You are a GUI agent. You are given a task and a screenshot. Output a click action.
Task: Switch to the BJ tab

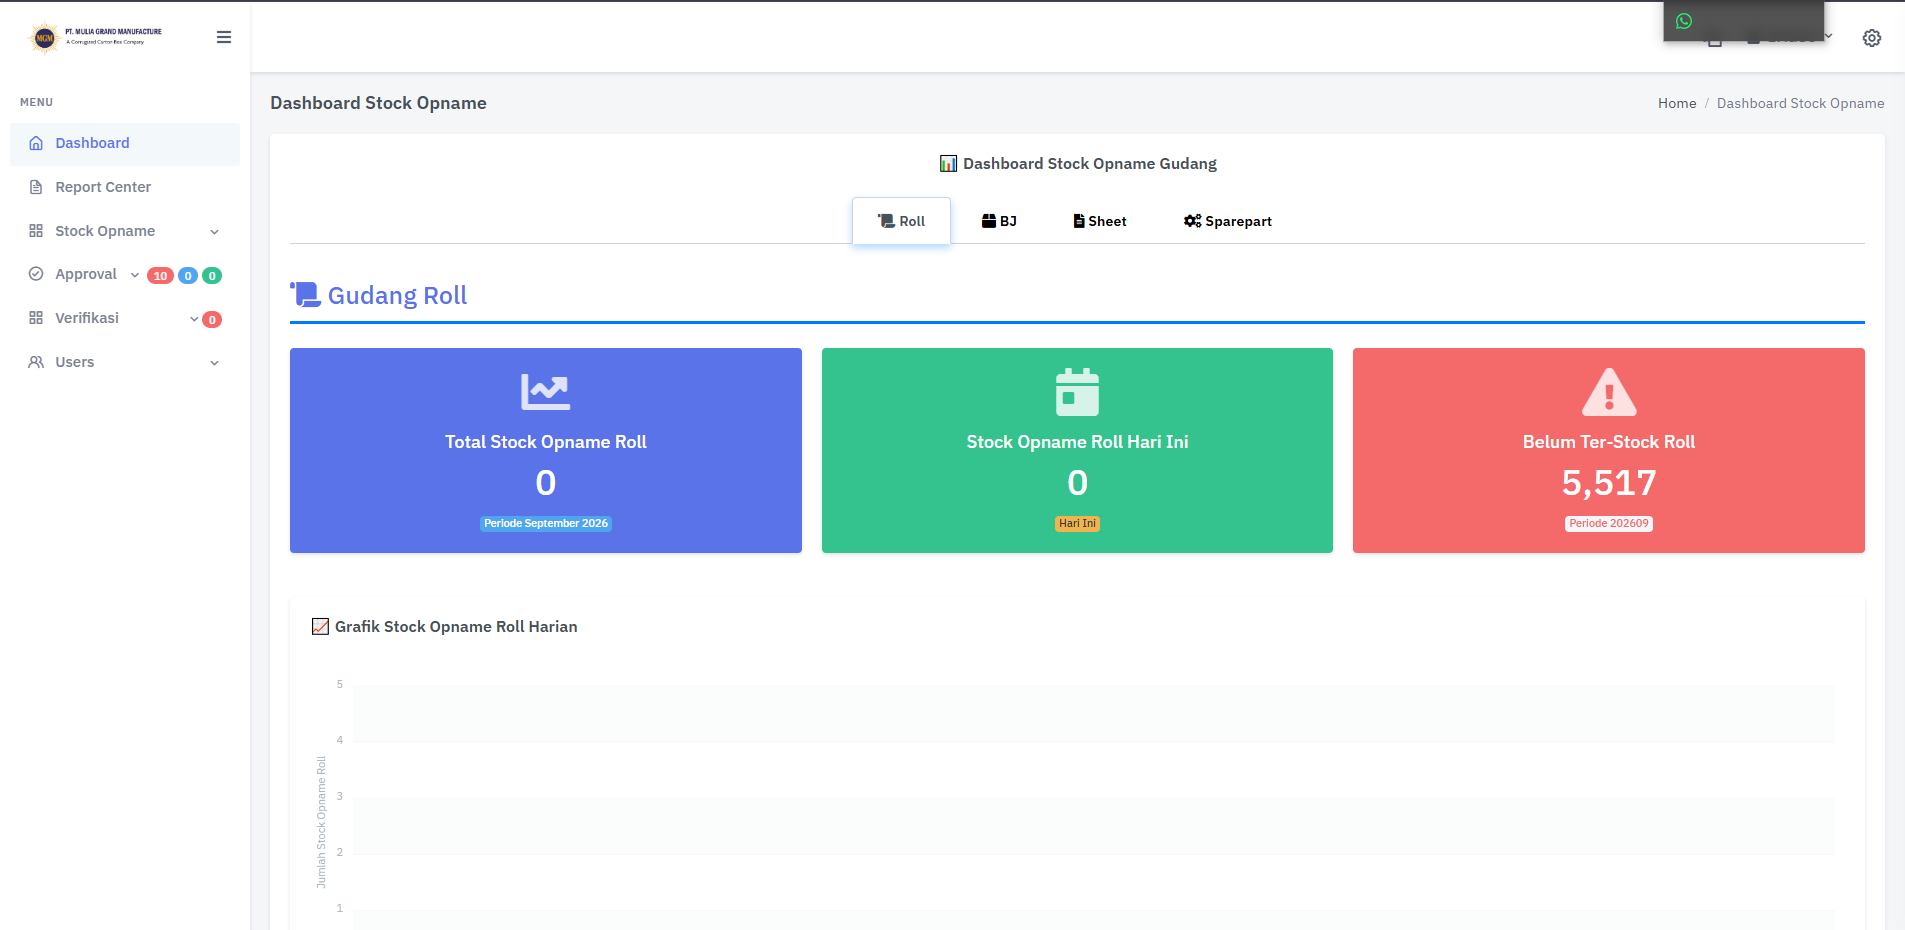coord(999,221)
